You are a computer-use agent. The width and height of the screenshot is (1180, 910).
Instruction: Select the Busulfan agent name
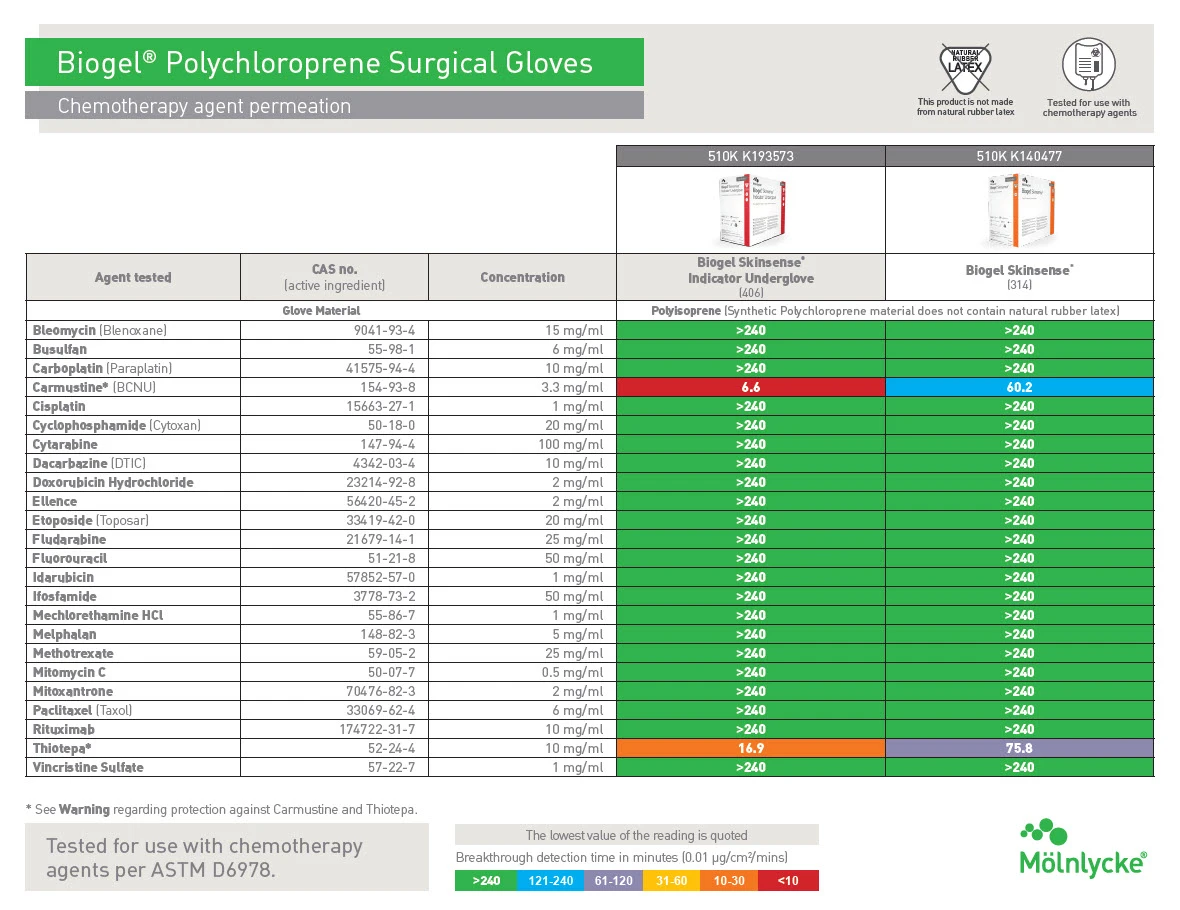(x=59, y=349)
